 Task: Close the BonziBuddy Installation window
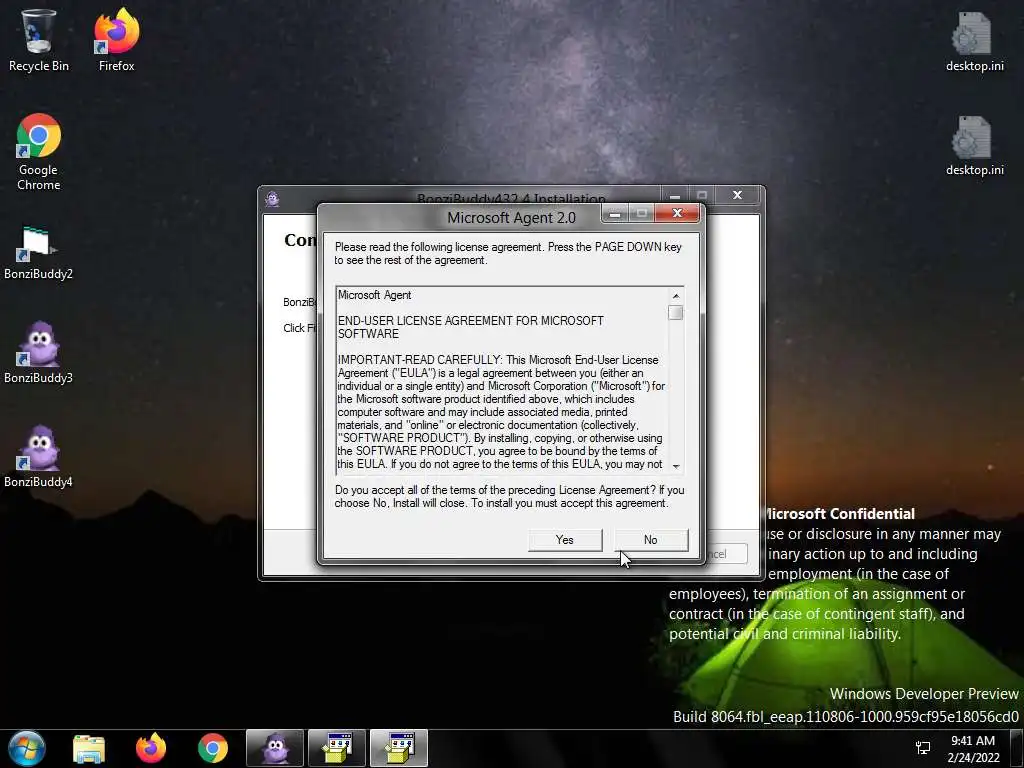[737, 195]
